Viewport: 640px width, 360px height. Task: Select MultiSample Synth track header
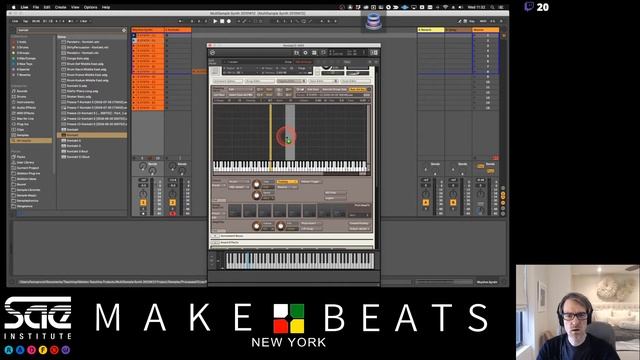click(148, 30)
